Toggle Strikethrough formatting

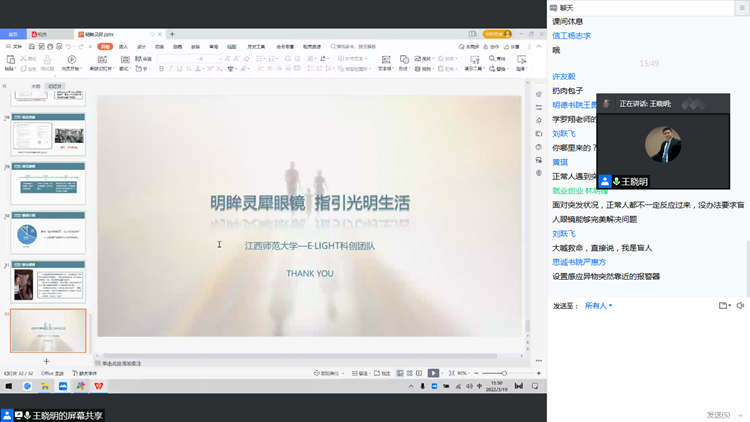point(189,69)
